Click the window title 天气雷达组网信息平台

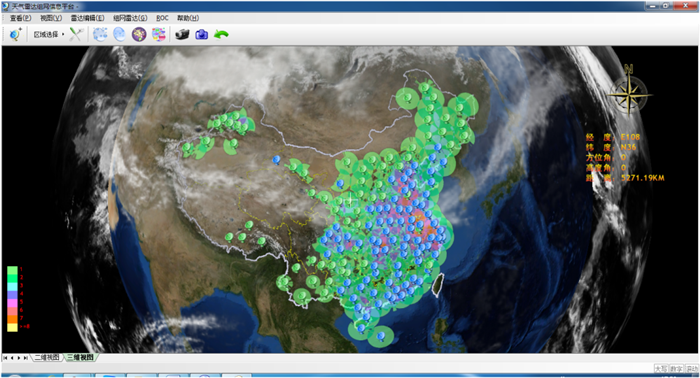pyautogui.click(x=43, y=6)
